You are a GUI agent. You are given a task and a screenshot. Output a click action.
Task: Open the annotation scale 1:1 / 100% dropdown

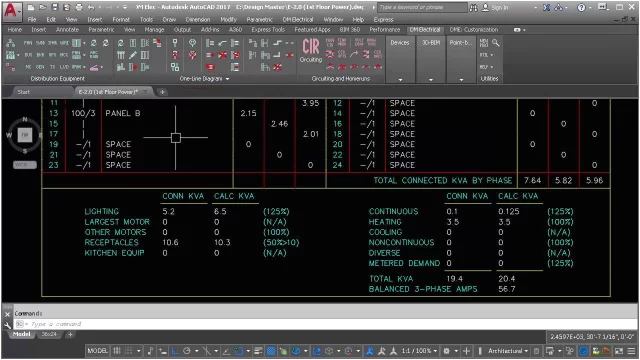click(x=420, y=351)
